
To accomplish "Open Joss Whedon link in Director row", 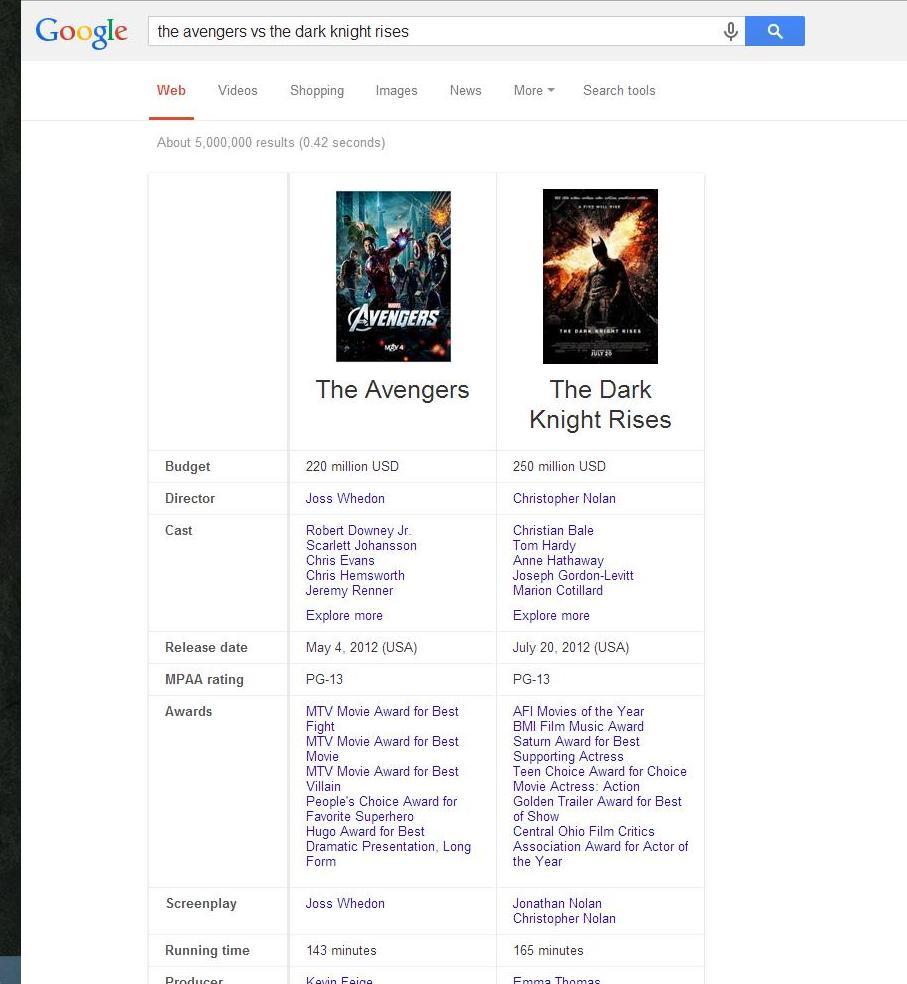I will 345,498.
